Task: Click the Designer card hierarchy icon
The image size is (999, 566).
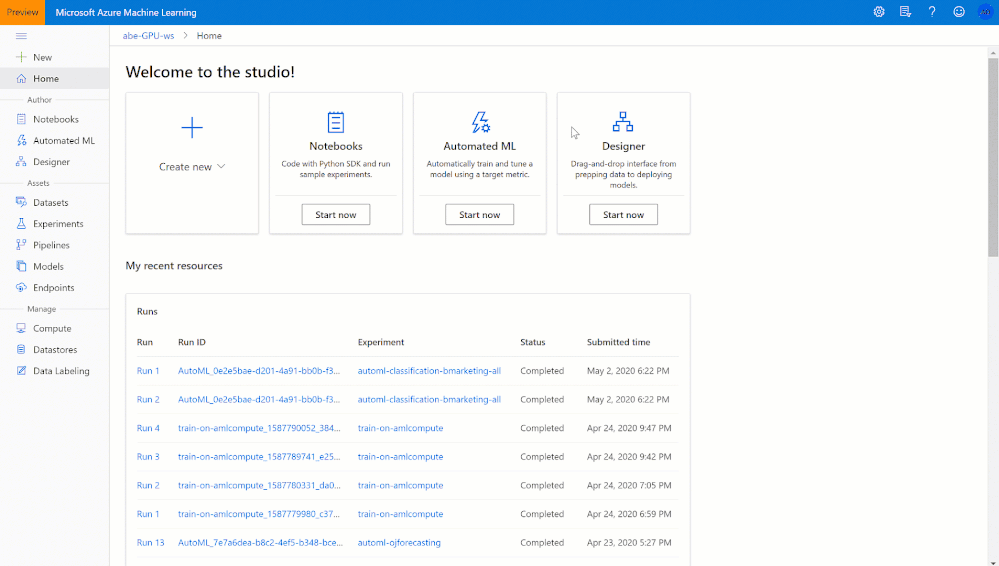Action: point(623,122)
